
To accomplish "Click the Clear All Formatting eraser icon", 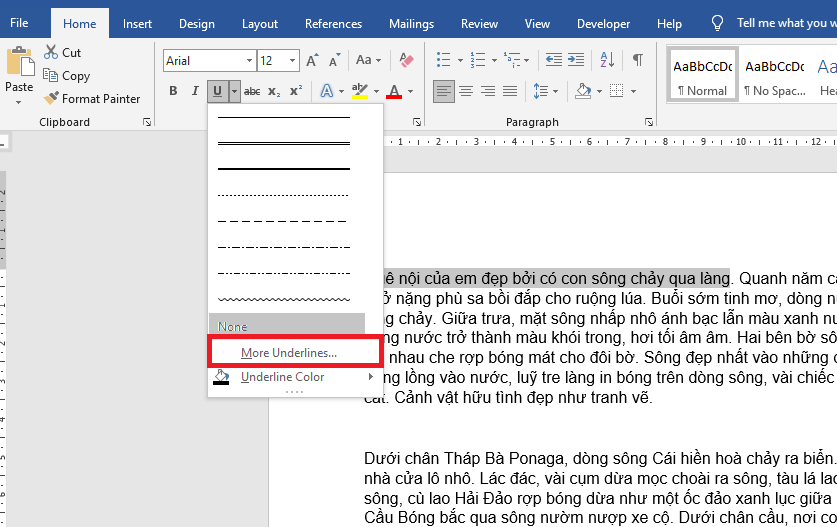I will (405, 61).
